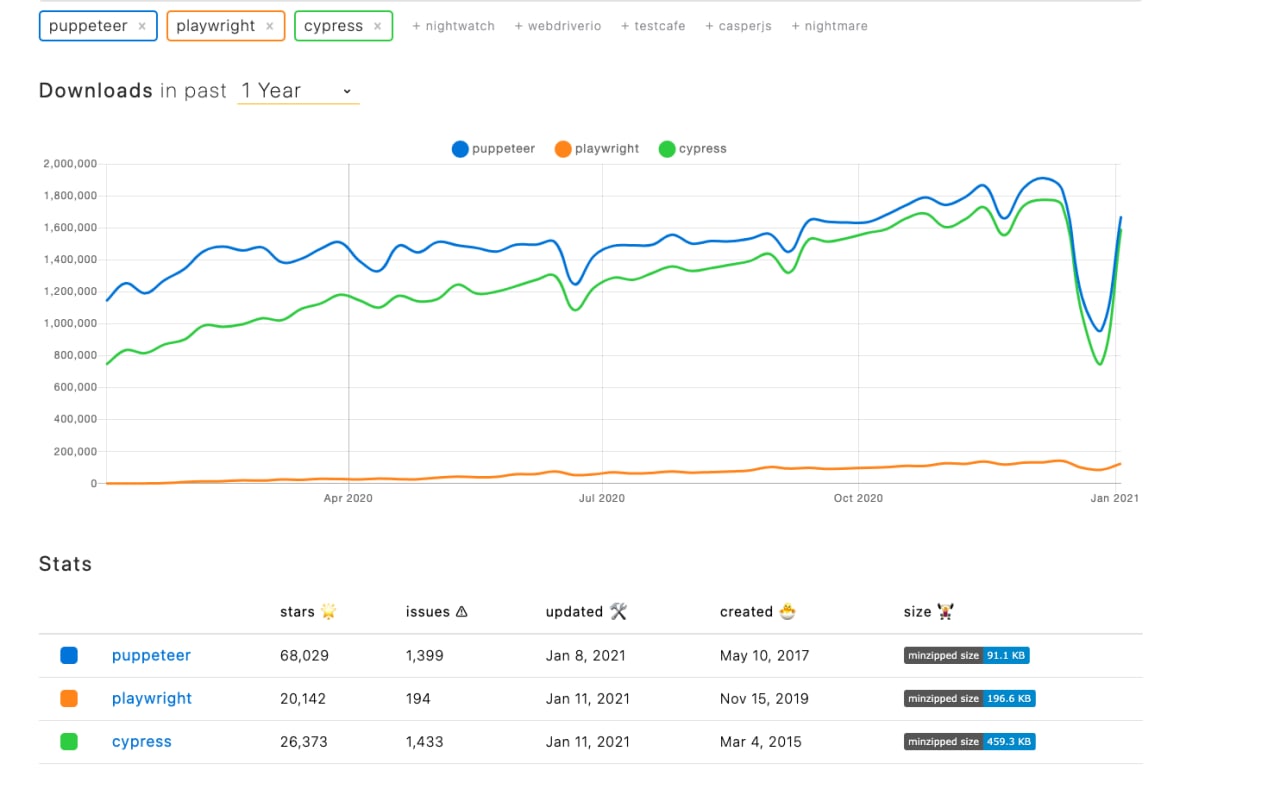Toggle puppeteer series via blue legend dot
Viewport: 1280px width, 789px height.
pos(460,149)
